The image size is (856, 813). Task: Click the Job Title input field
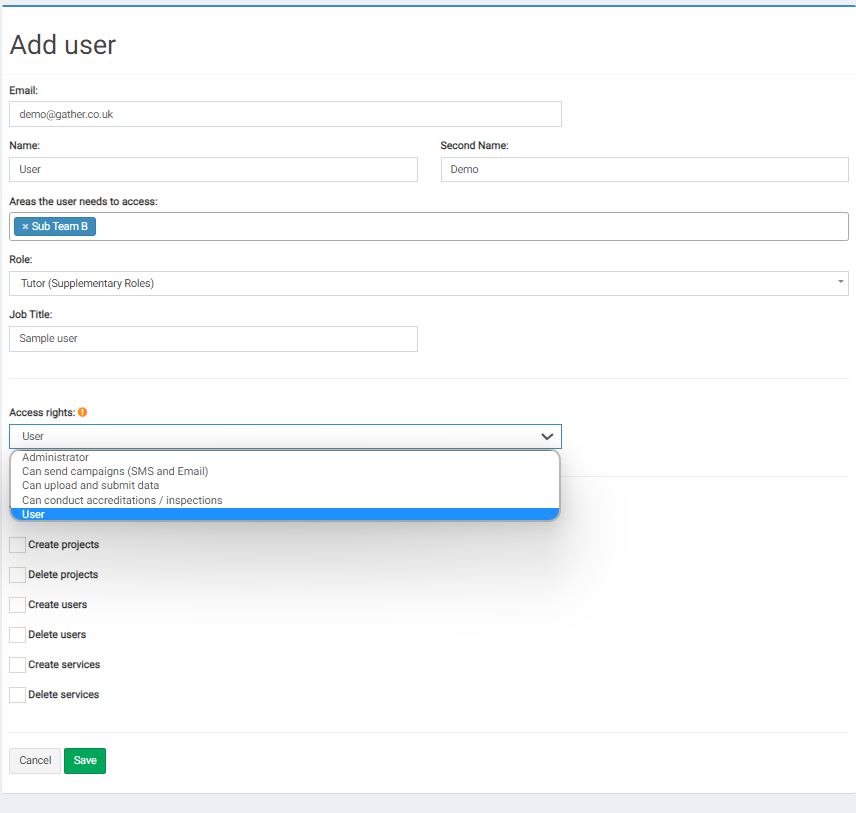[x=213, y=339]
